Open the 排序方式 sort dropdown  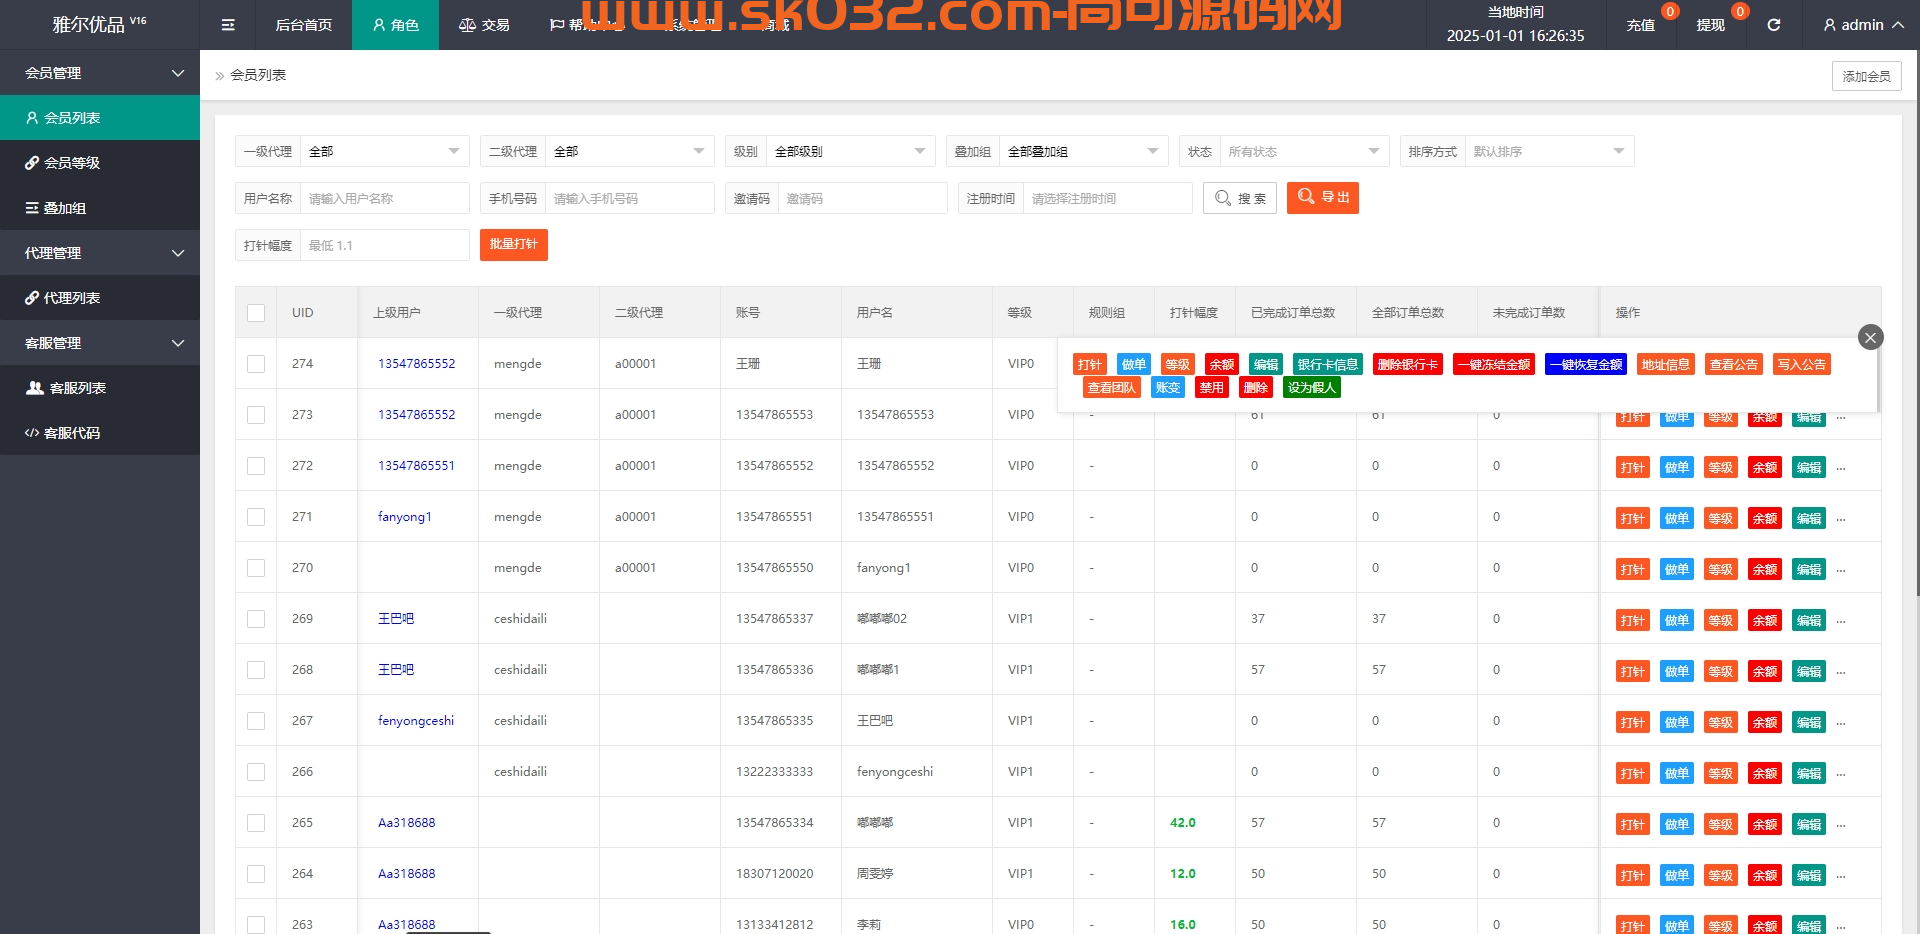pos(1550,151)
